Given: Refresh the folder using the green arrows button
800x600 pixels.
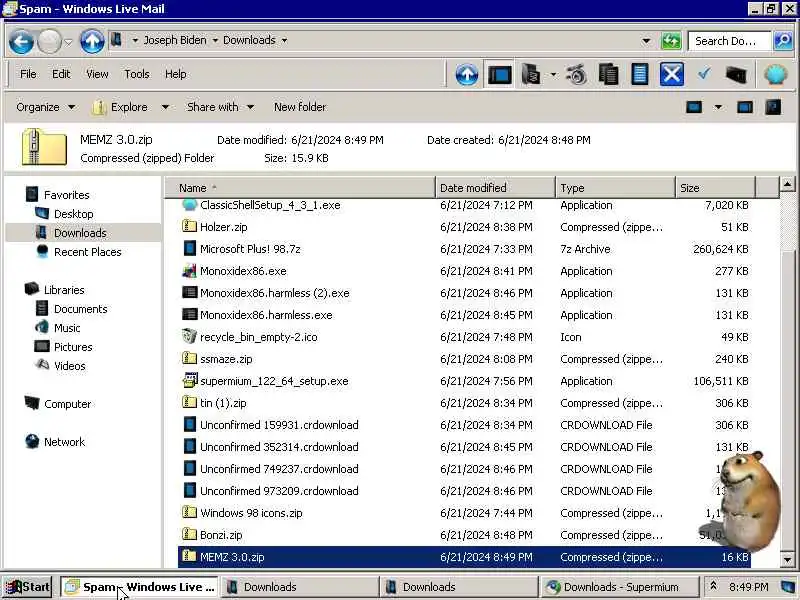Looking at the screenshot, I should coord(671,41).
